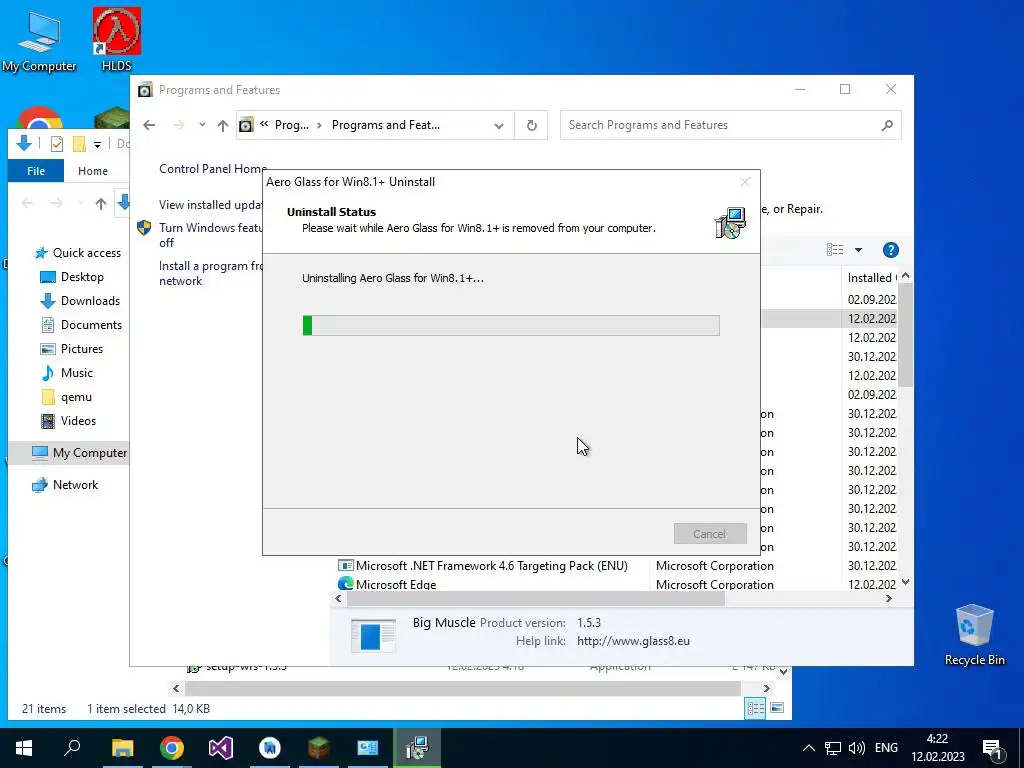Screen dimensions: 1024x768
Task: Switch to the uninstaller taskbar icon
Action: click(x=417, y=748)
